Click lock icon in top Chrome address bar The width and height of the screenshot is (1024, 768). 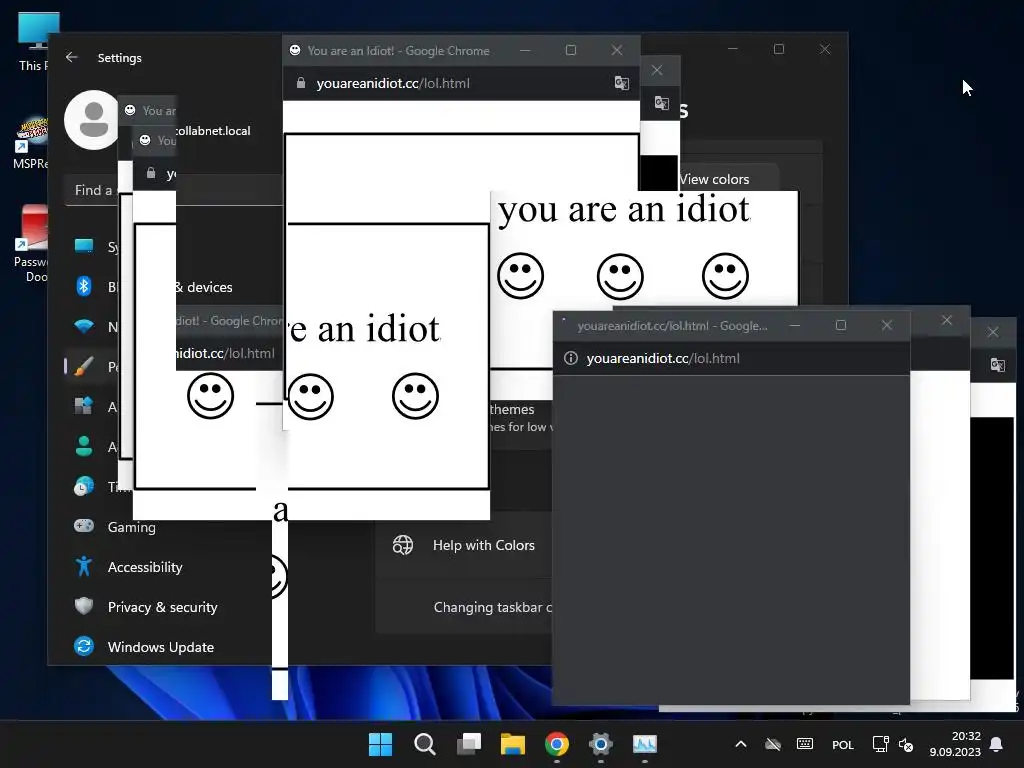[300, 83]
